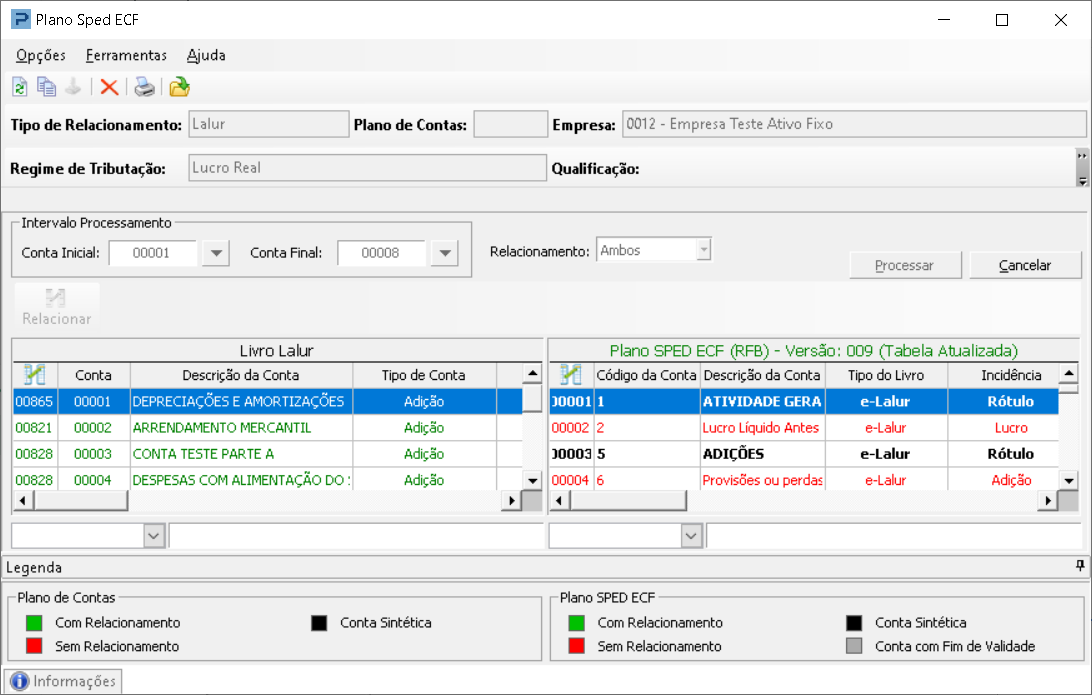Image resolution: width=1092 pixels, height=695 pixels.
Task: Click the Código da Conta column header
Action: [646, 375]
